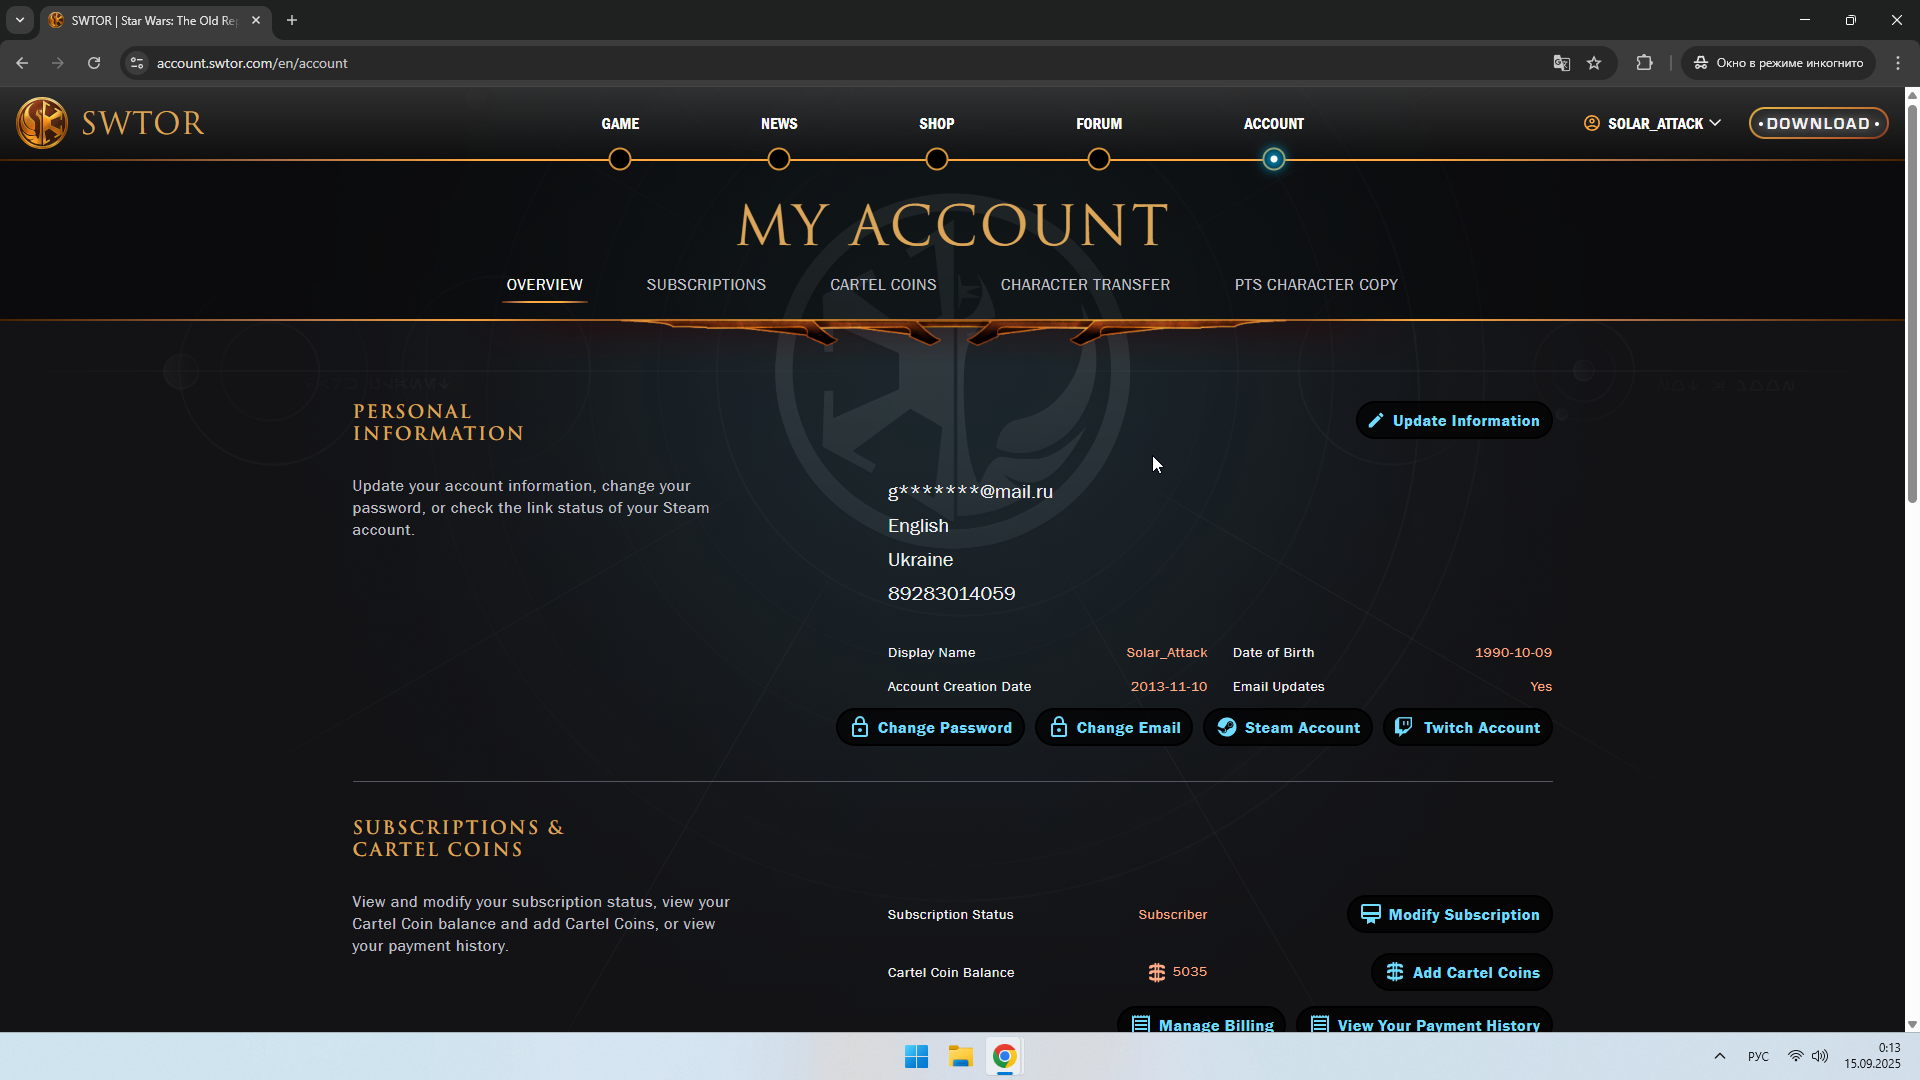Open the SHOP menu

937,124
